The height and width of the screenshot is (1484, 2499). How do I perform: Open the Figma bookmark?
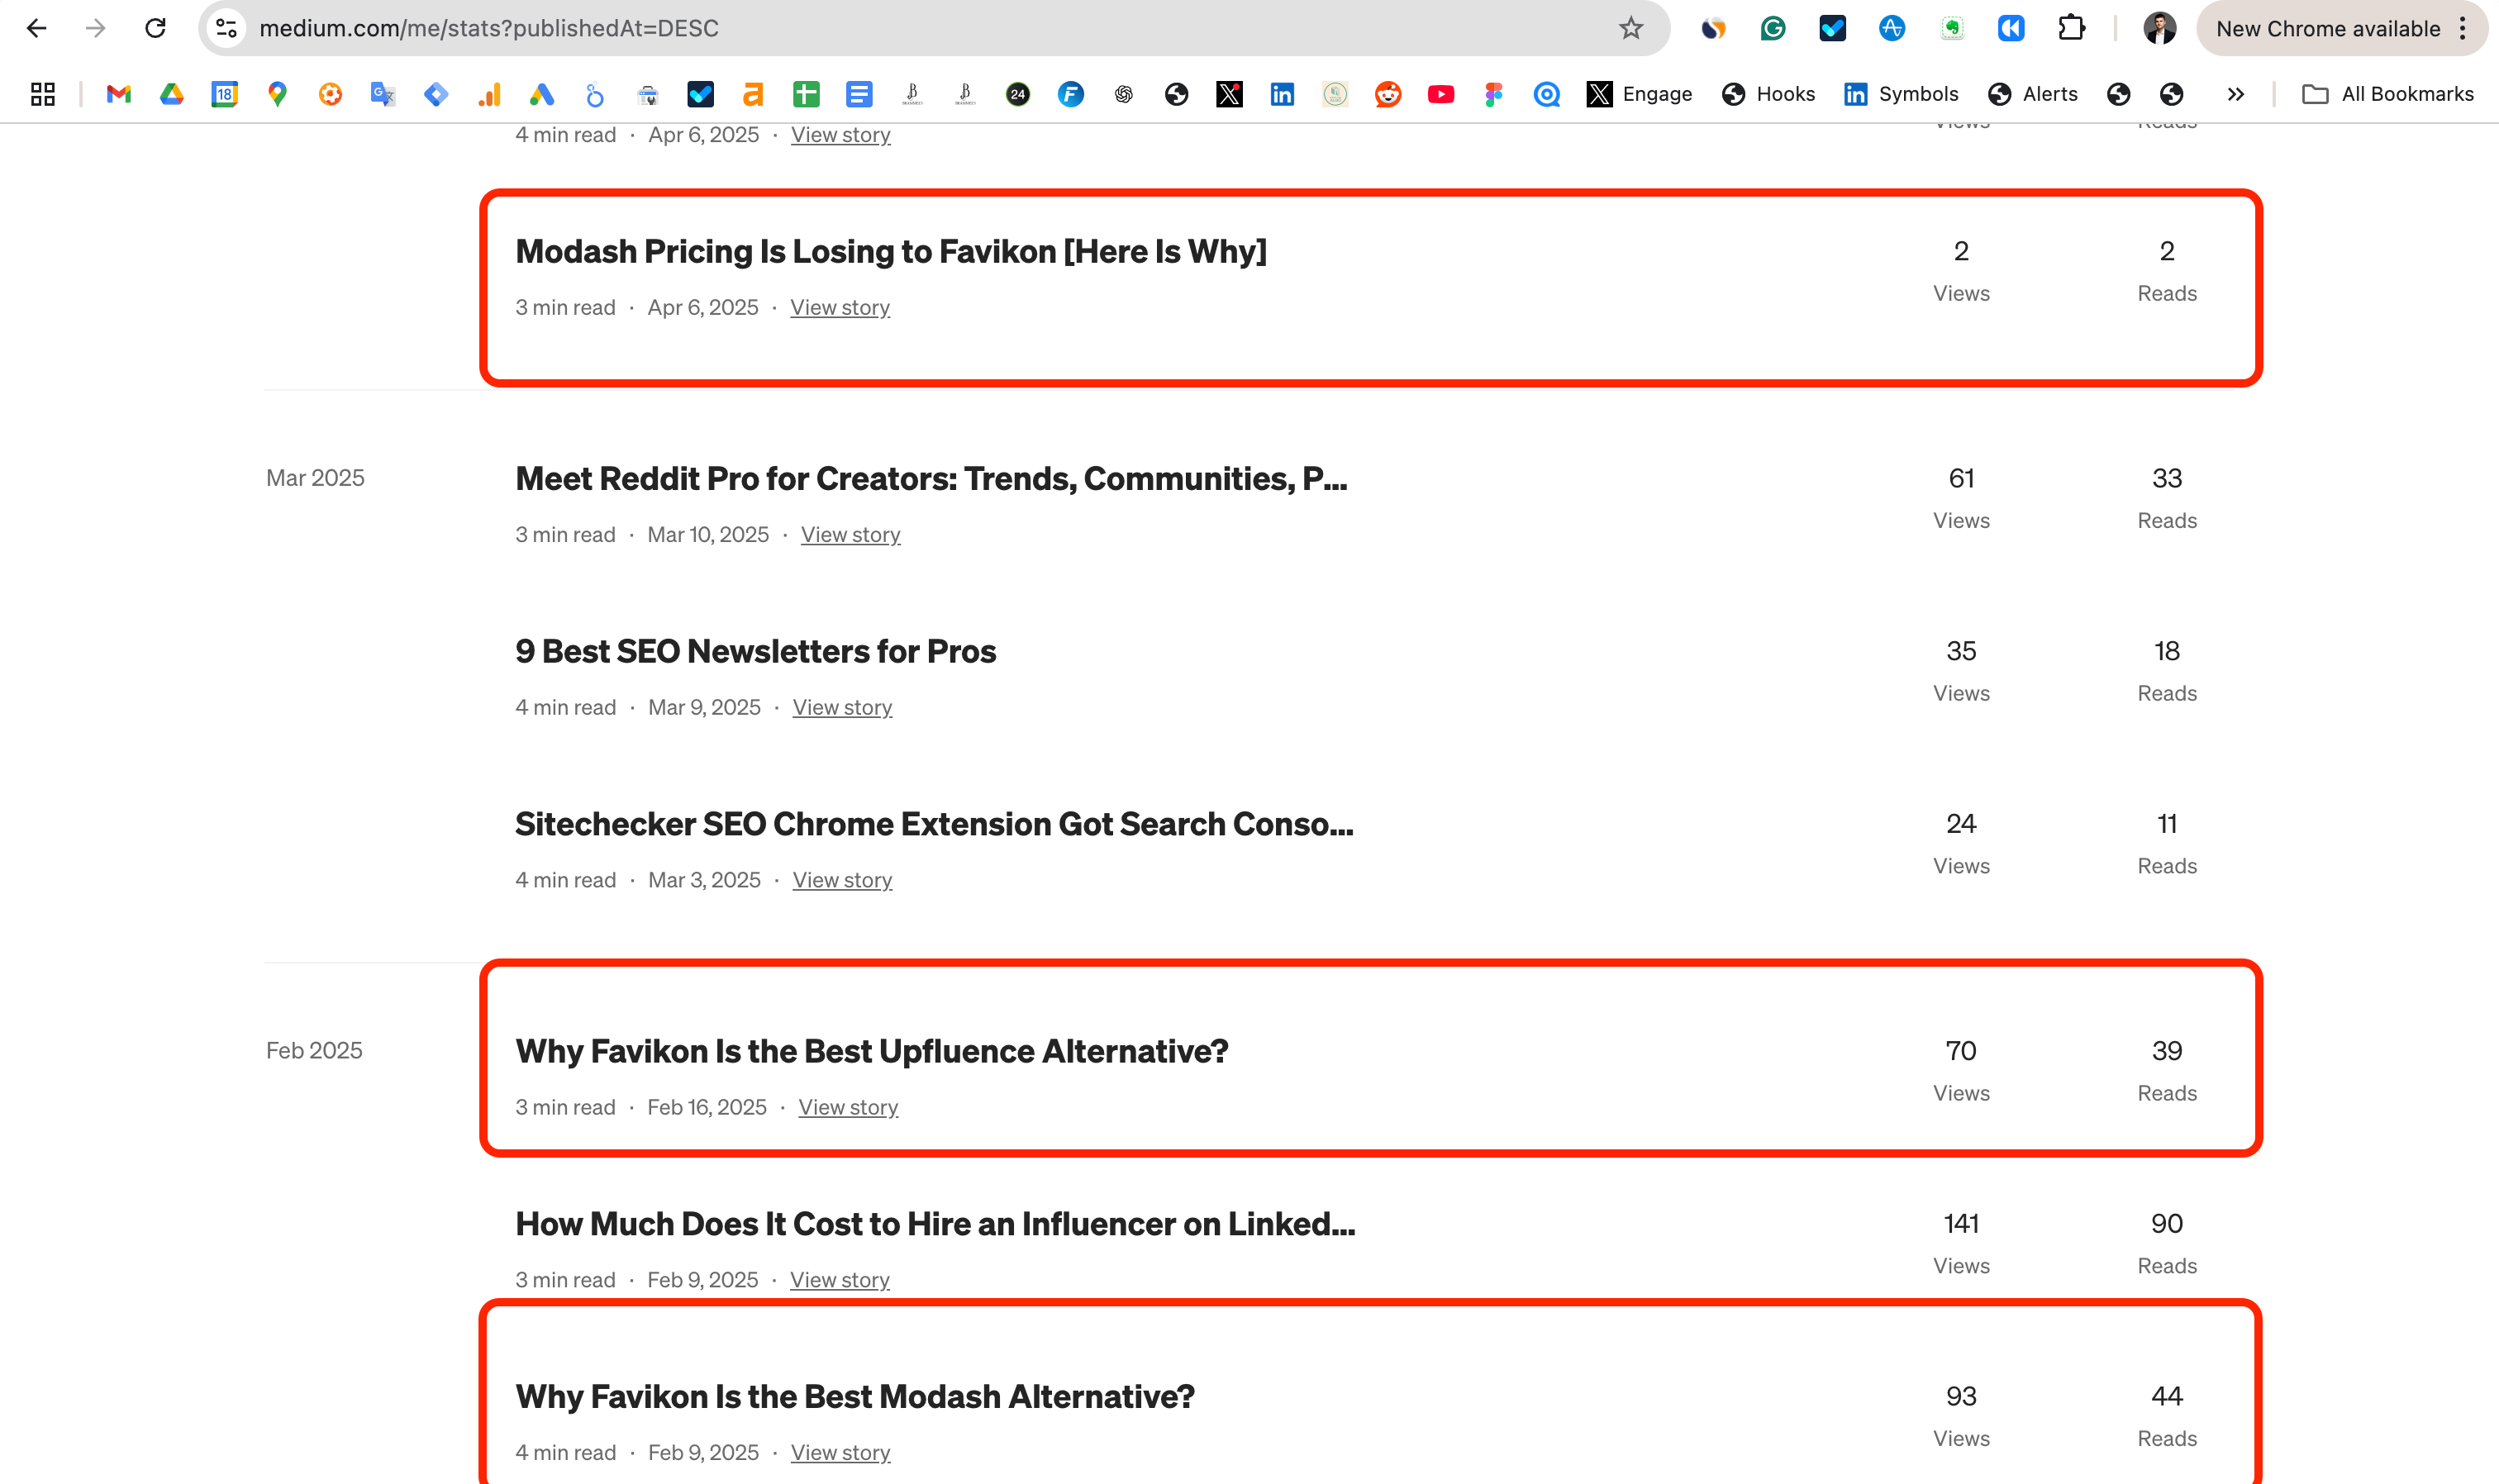coord(1494,94)
